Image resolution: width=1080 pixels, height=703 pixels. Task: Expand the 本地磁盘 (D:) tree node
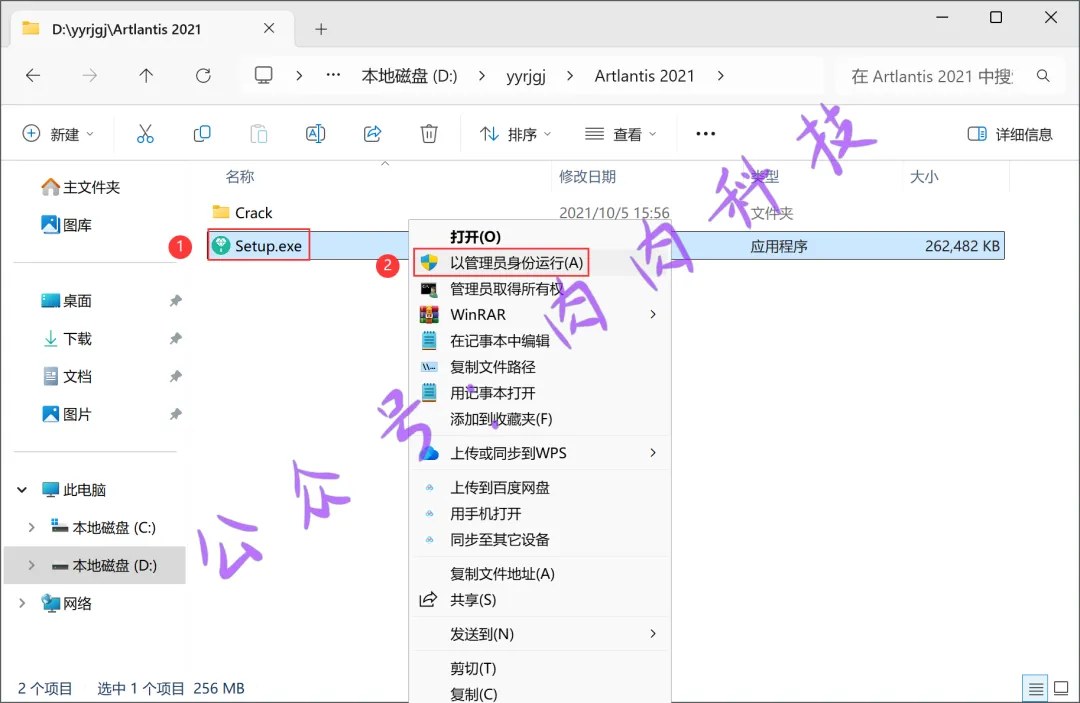click(x=31, y=565)
